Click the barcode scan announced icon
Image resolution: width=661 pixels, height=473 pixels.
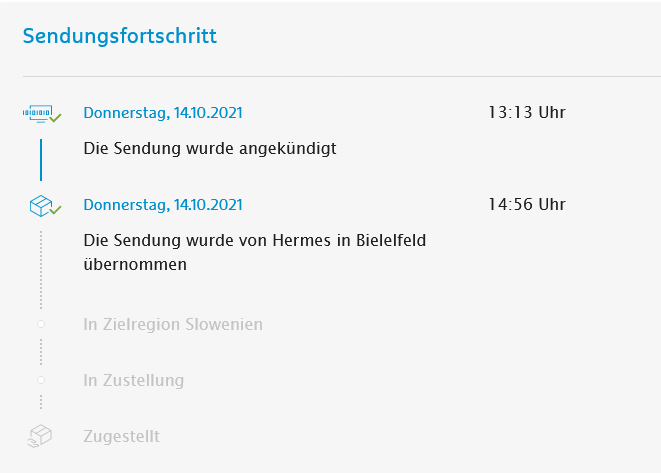40,114
